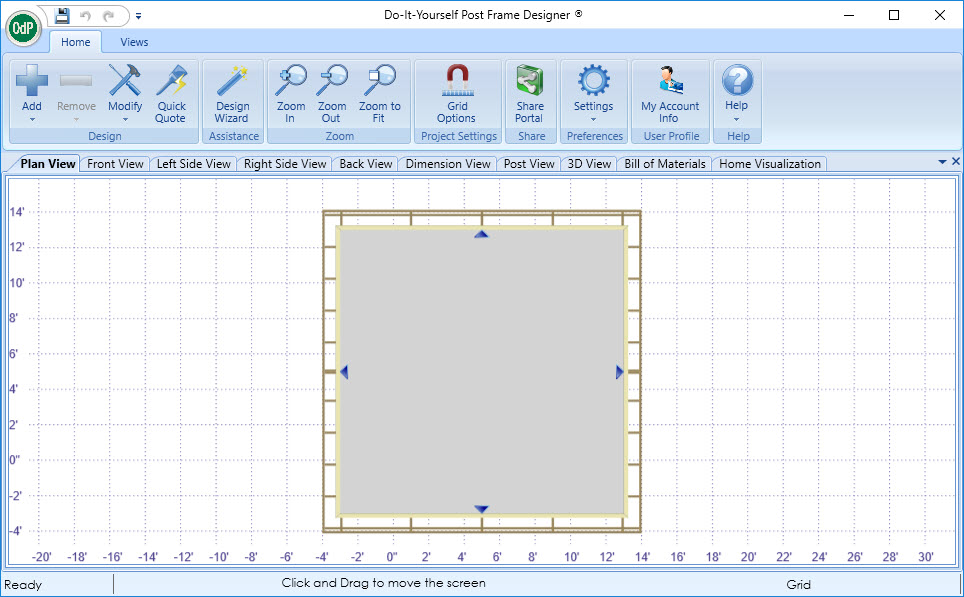
Task: Click the 'Click and Drag to move the screen' hint
Action: click(x=384, y=583)
